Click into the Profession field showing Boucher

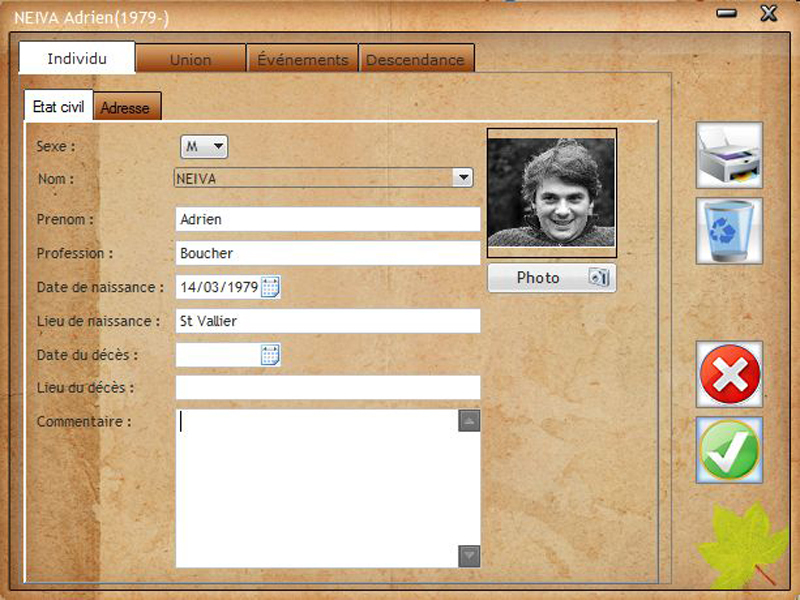coord(328,253)
